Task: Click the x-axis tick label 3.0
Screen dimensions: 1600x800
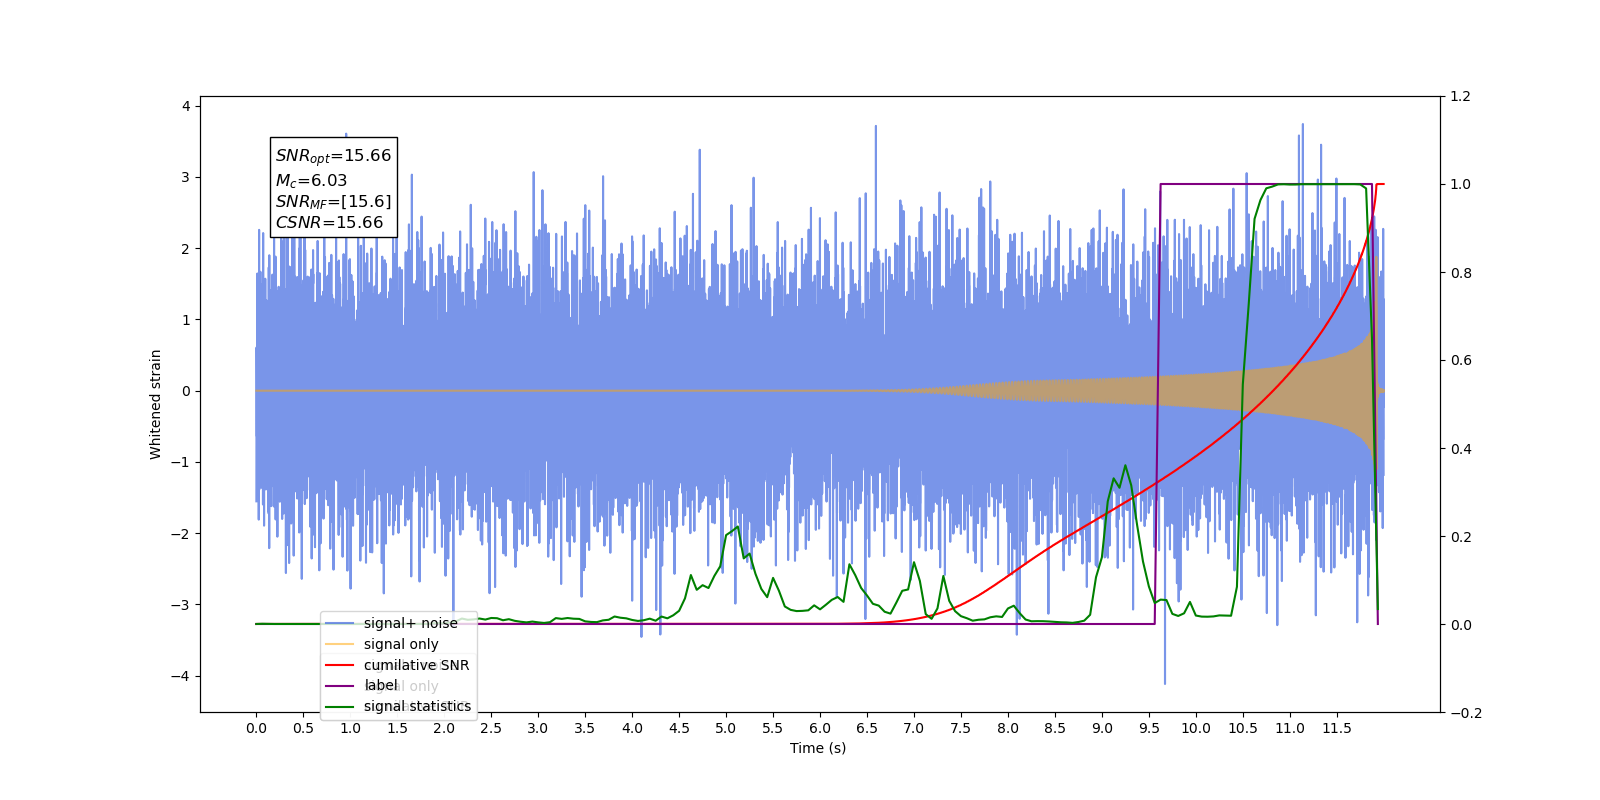Action: (538, 728)
